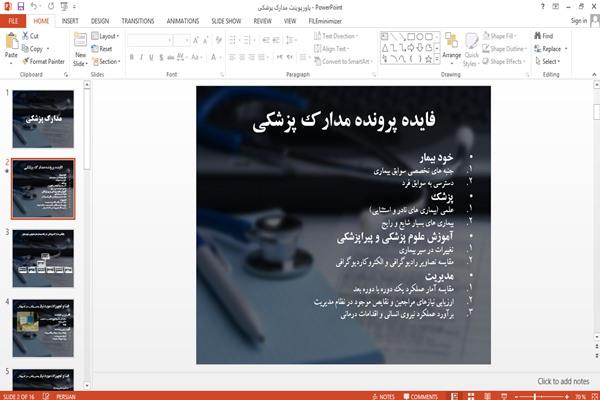The width and height of the screenshot is (600, 400).
Task: Go to the SLIDE SHOW tab
Action: coord(226,21)
